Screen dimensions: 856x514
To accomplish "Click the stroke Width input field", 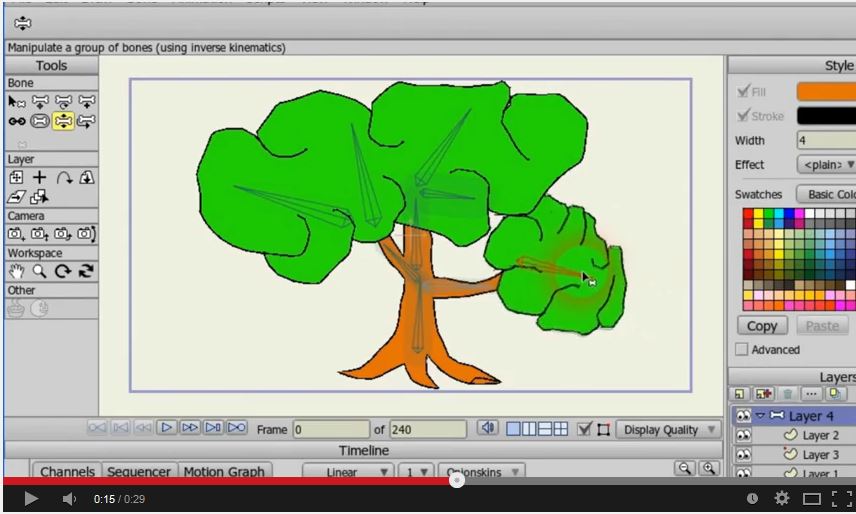I will (827, 140).
